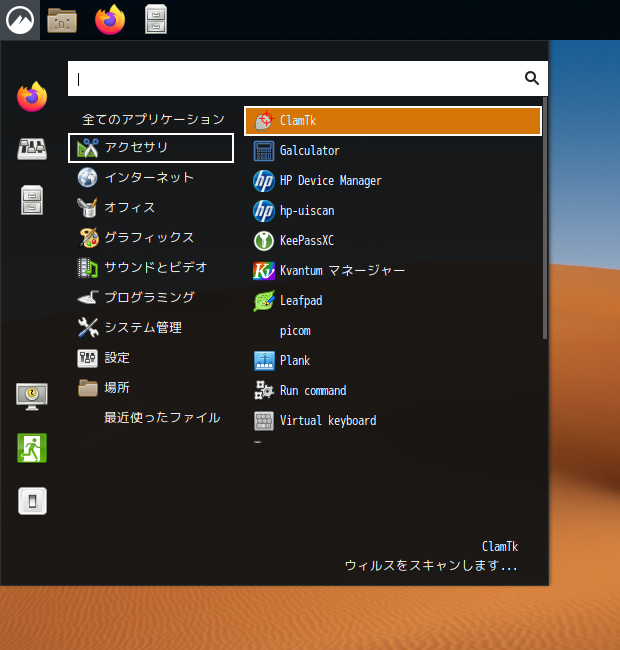Click the application list vertical scrollbar
The width and height of the screenshot is (620, 650).
(545, 218)
